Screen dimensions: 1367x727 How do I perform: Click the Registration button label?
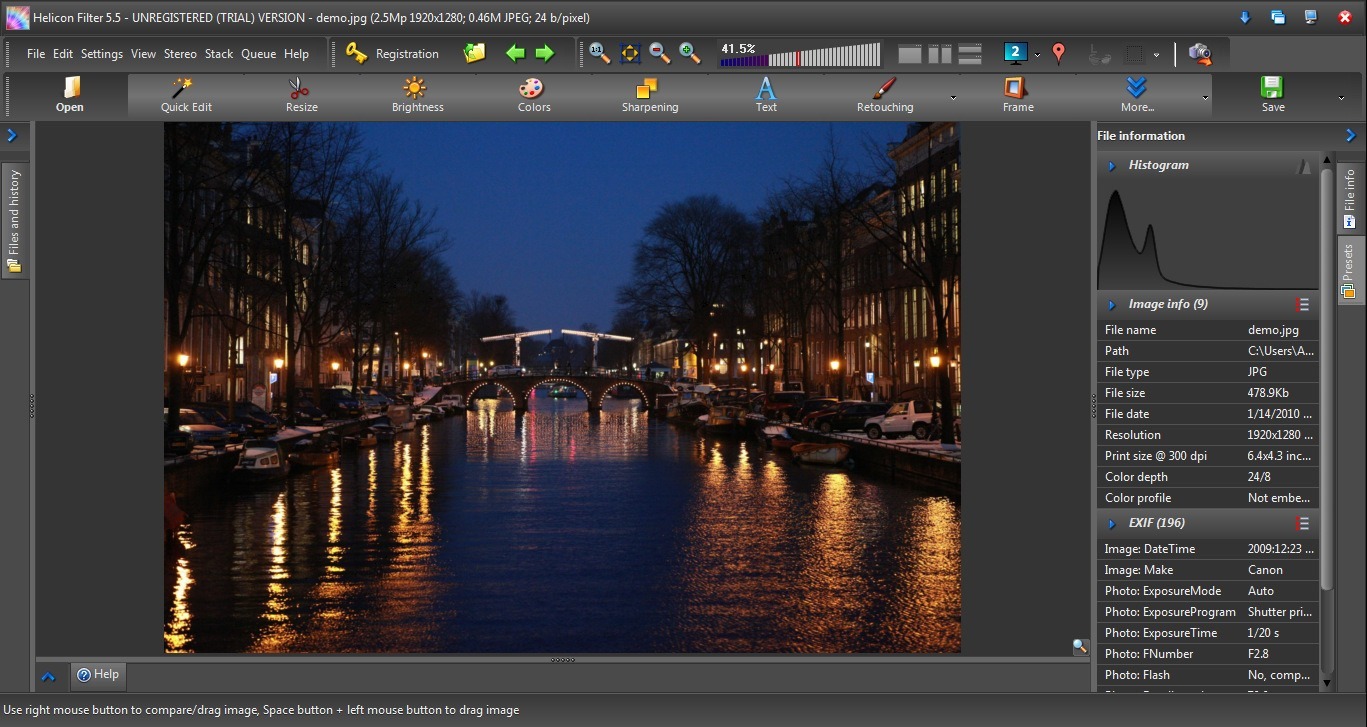407,54
